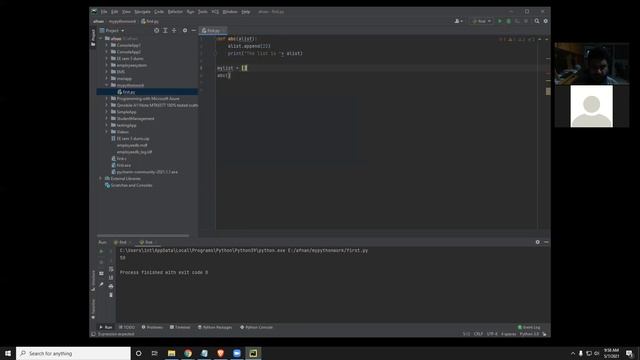Image resolution: width=640 pixels, height=360 pixels.
Task: Open the Window menu
Action: pyautogui.click(x=230, y=12)
